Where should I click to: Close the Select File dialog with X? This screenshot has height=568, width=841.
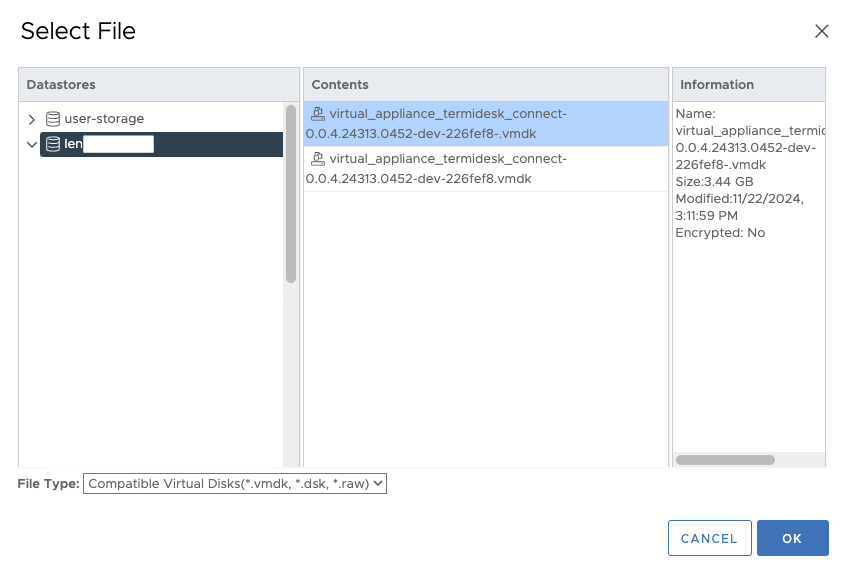(x=821, y=31)
